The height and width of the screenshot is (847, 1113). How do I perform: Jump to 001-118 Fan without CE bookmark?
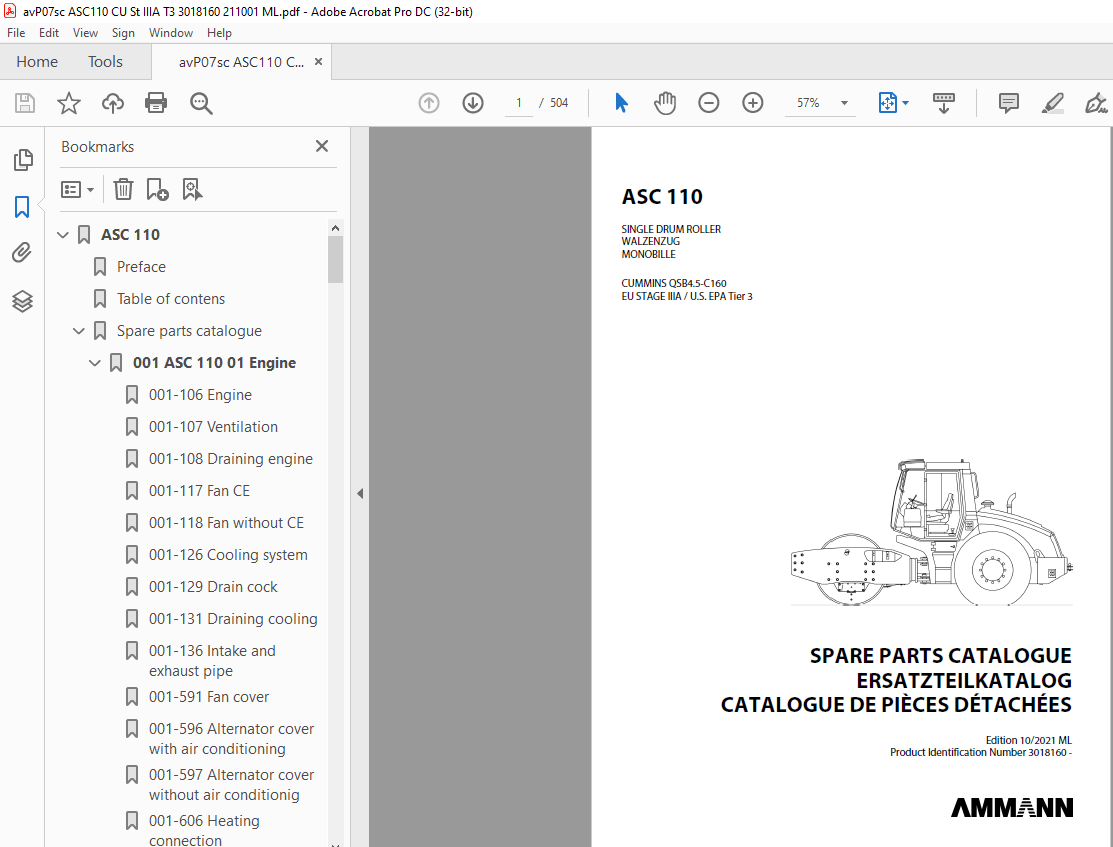pyautogui.click(x=226, y=523)
